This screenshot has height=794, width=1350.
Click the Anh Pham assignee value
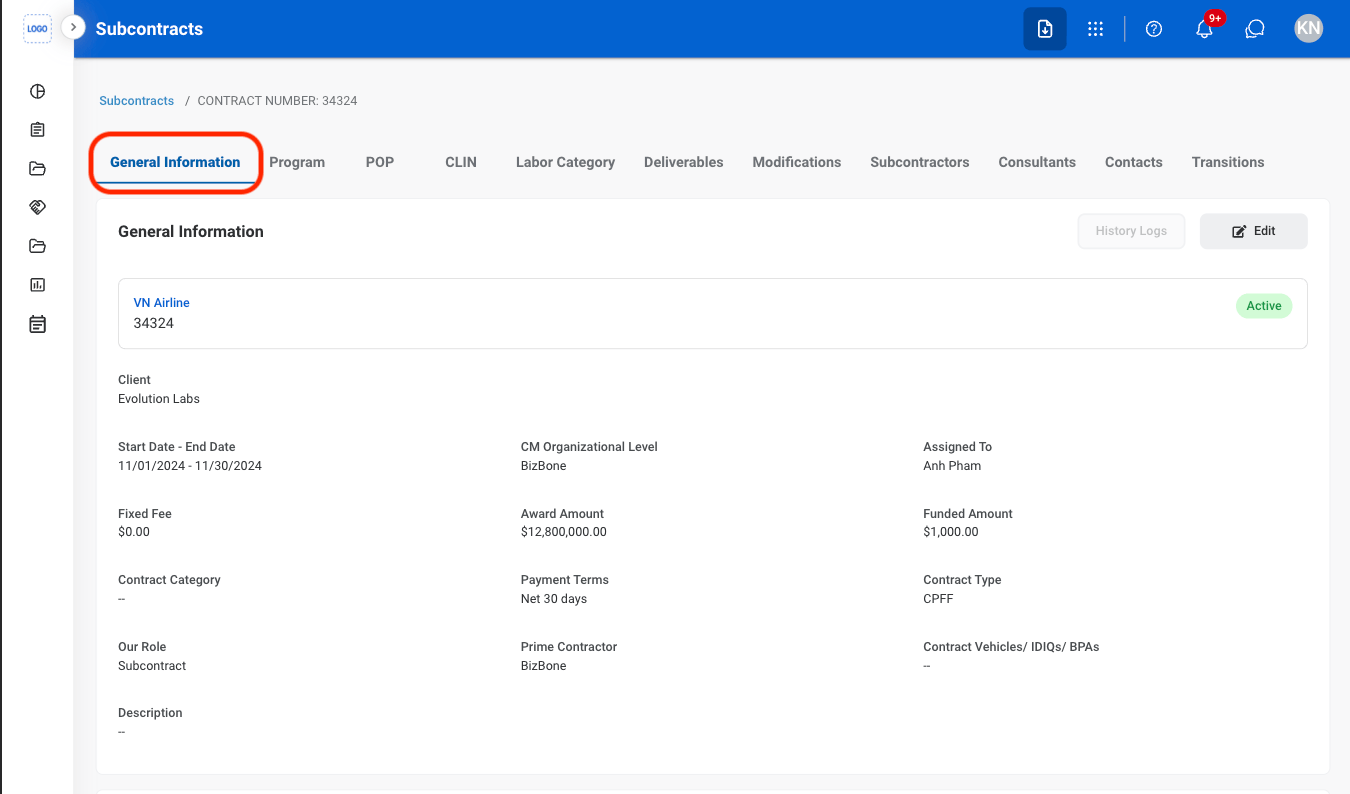tap(952, 466)
